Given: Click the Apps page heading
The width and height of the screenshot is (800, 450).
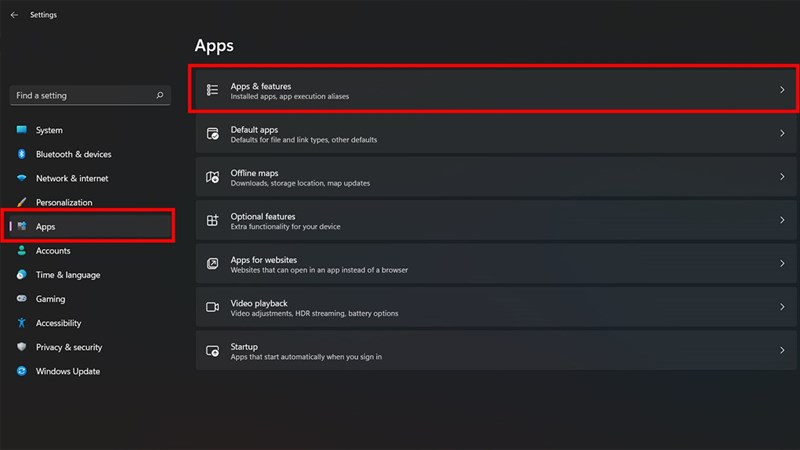Looking at the screenshot, I should pos(214,46).
